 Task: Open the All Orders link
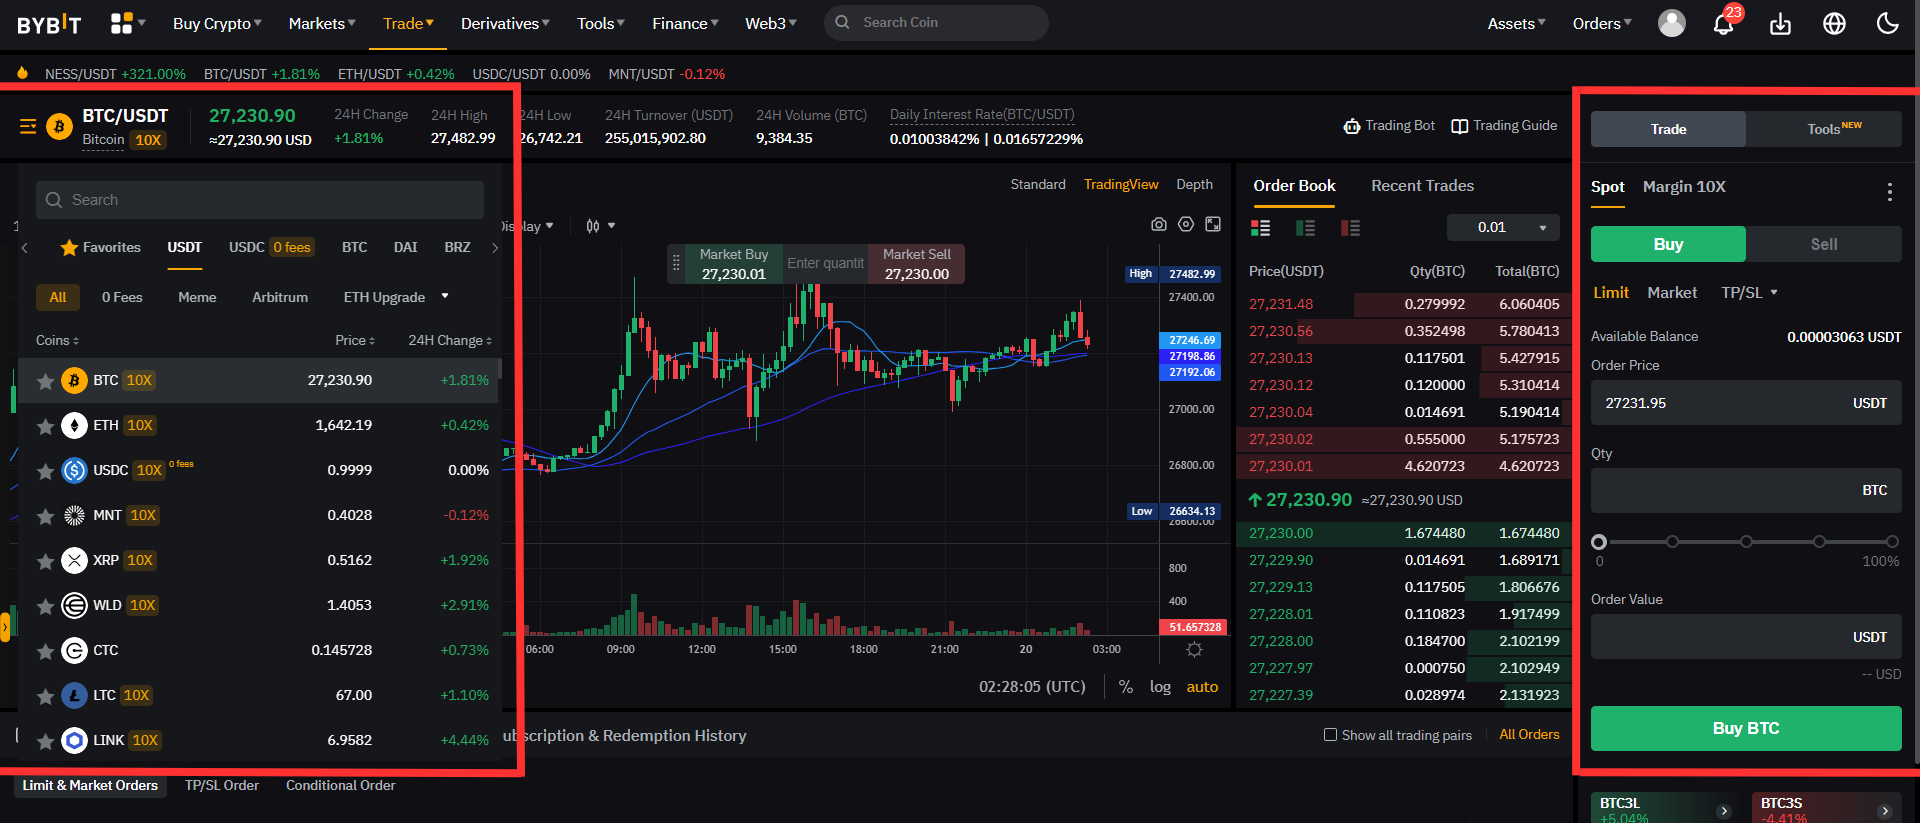1529,735
